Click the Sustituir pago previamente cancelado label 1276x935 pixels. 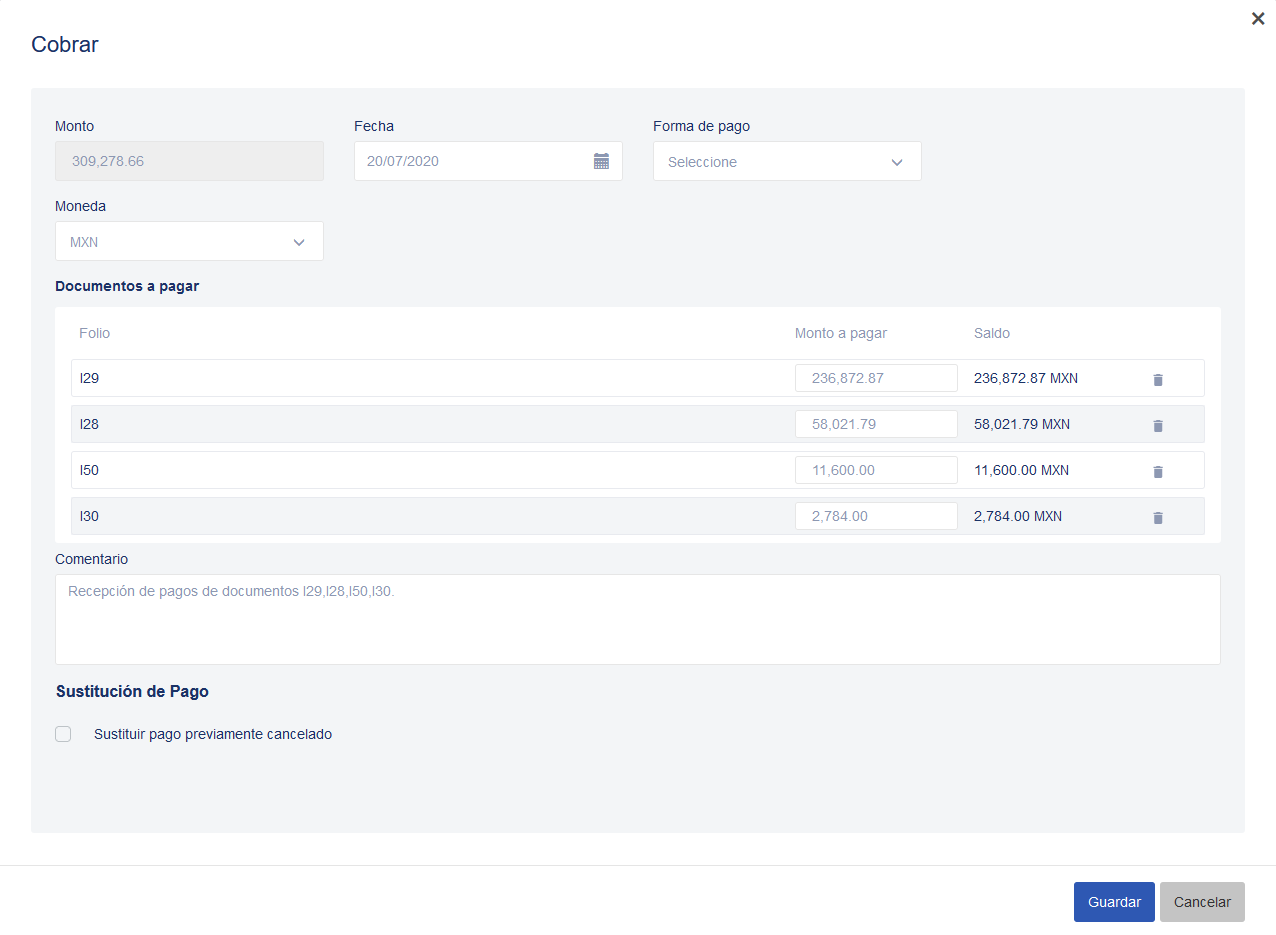(x=213, y=734)
